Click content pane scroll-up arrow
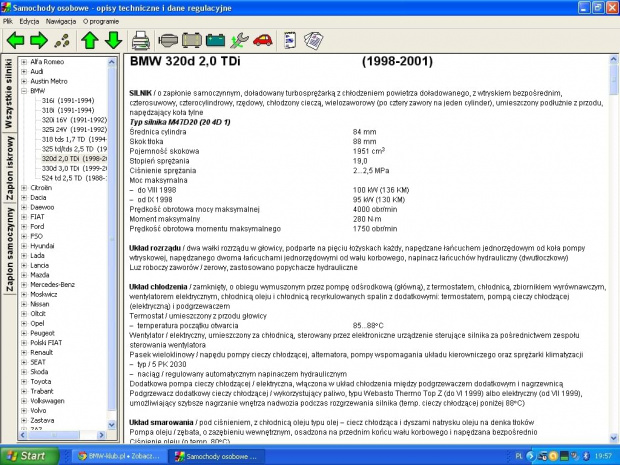 (614, 60)
